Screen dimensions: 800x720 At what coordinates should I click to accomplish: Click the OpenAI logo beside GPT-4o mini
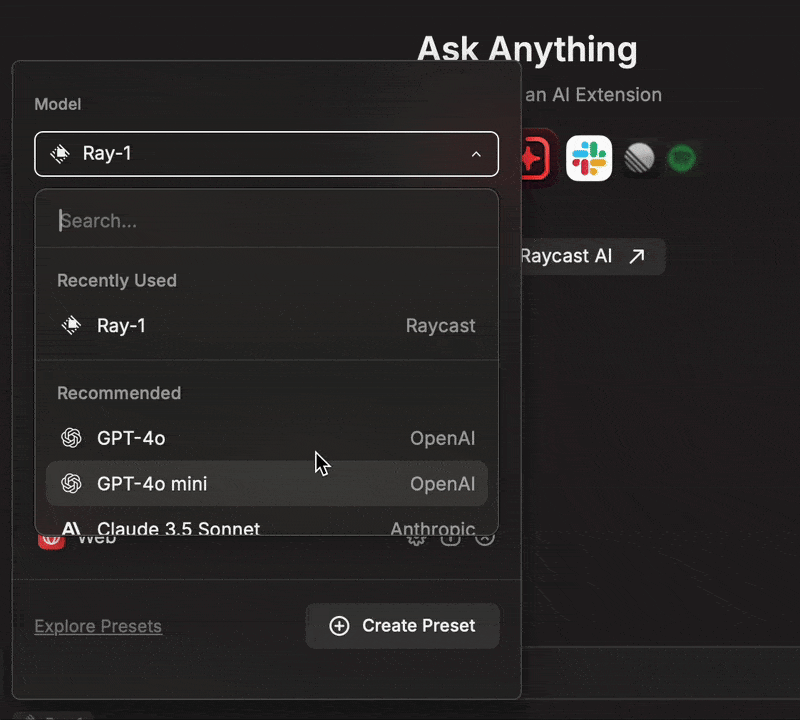71,484
